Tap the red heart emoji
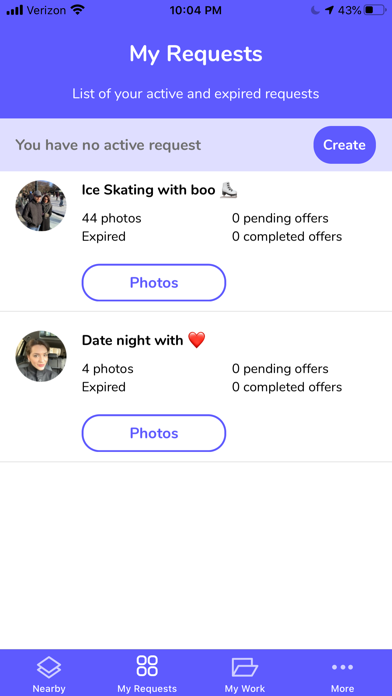This screenshot has width=392, height=696. [x=197, y=340]
